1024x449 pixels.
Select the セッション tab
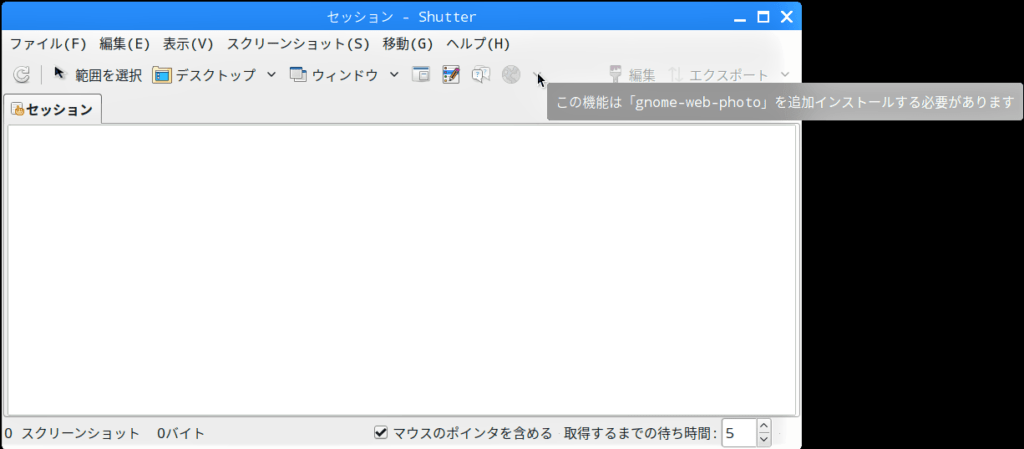coord(52,109)
